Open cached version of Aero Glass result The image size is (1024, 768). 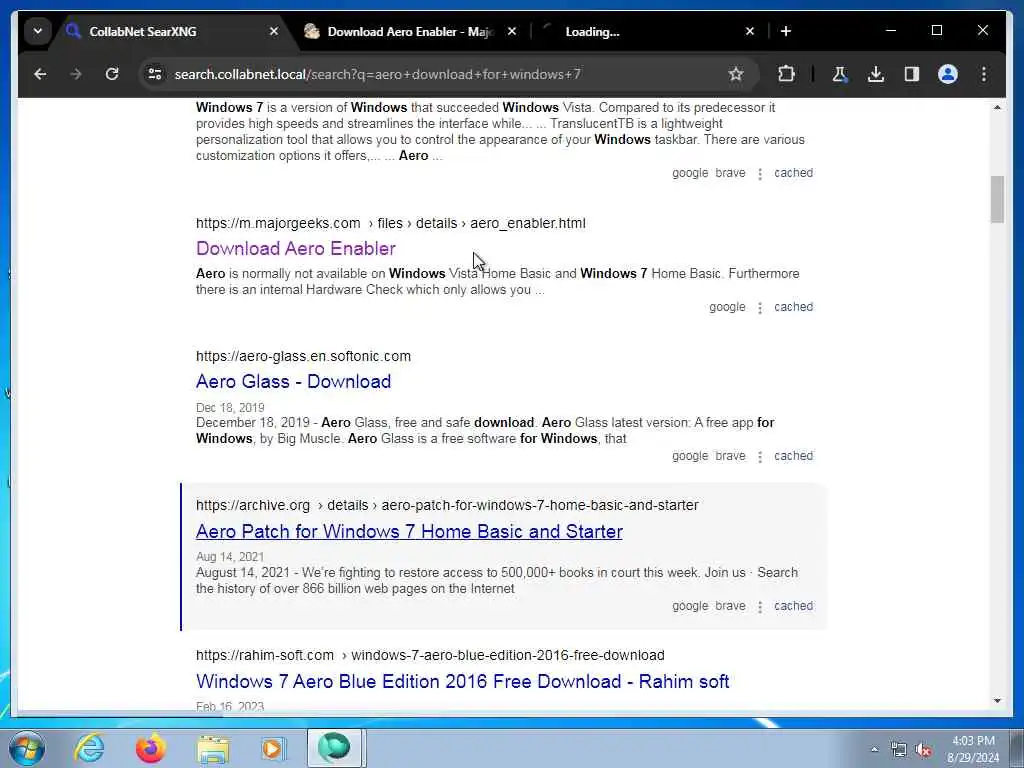[793, 456]
